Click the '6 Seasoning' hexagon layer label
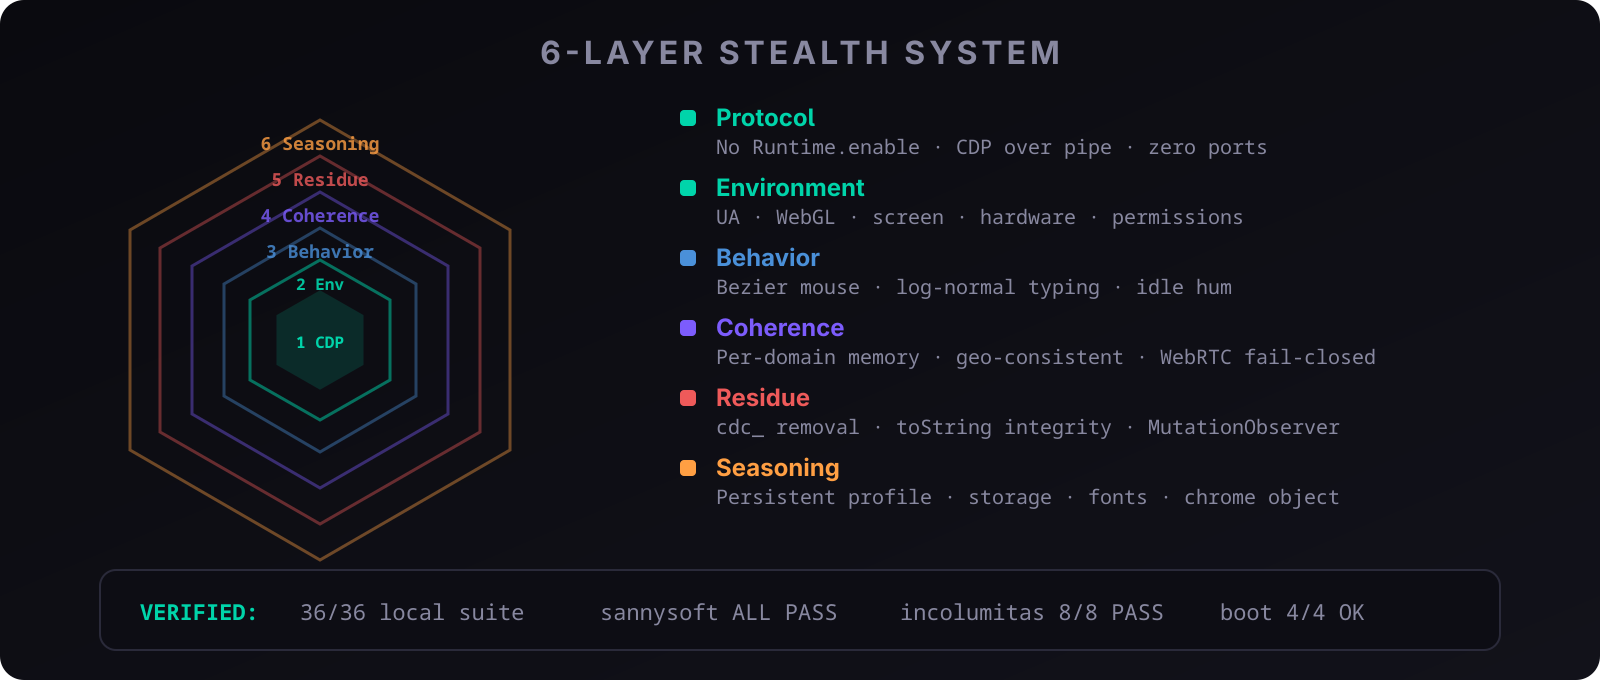Image resolution: width=1600 pixels, height=680 pixels. [x=320, y=144]
